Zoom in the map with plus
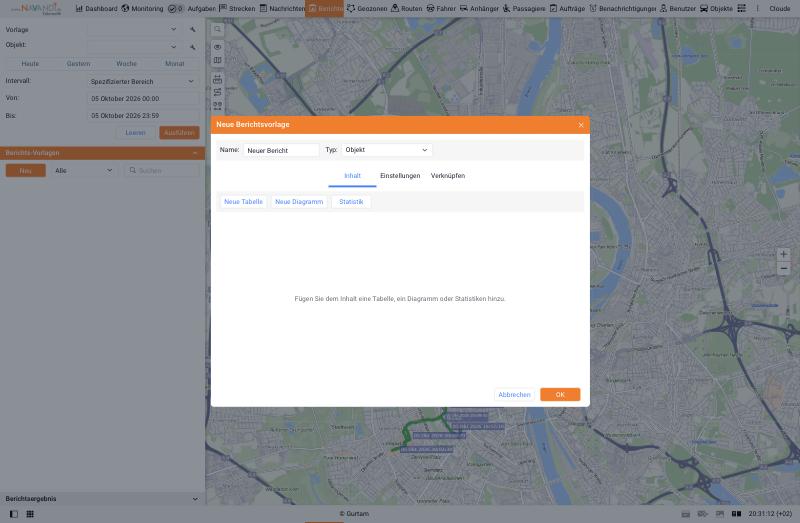The width and height of the screenshot is (800, 523). coord(783,254)
